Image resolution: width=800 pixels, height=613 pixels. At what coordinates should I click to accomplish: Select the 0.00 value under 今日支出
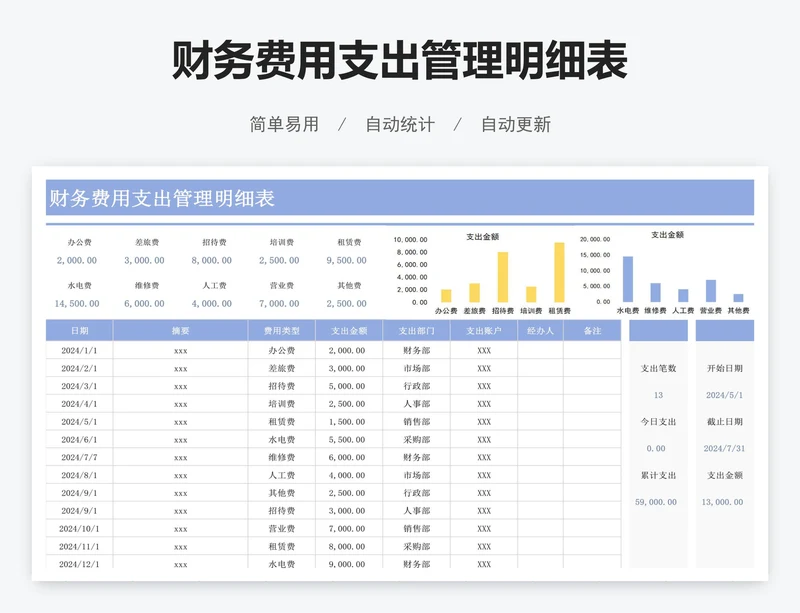click(656, 449)
